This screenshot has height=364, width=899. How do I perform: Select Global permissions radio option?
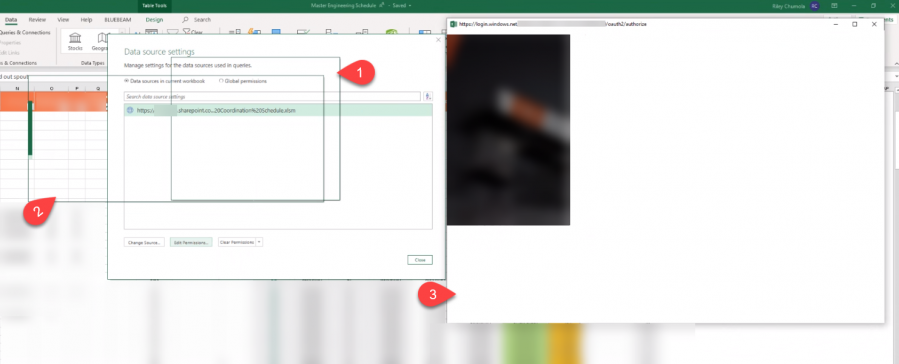(243, 81)
